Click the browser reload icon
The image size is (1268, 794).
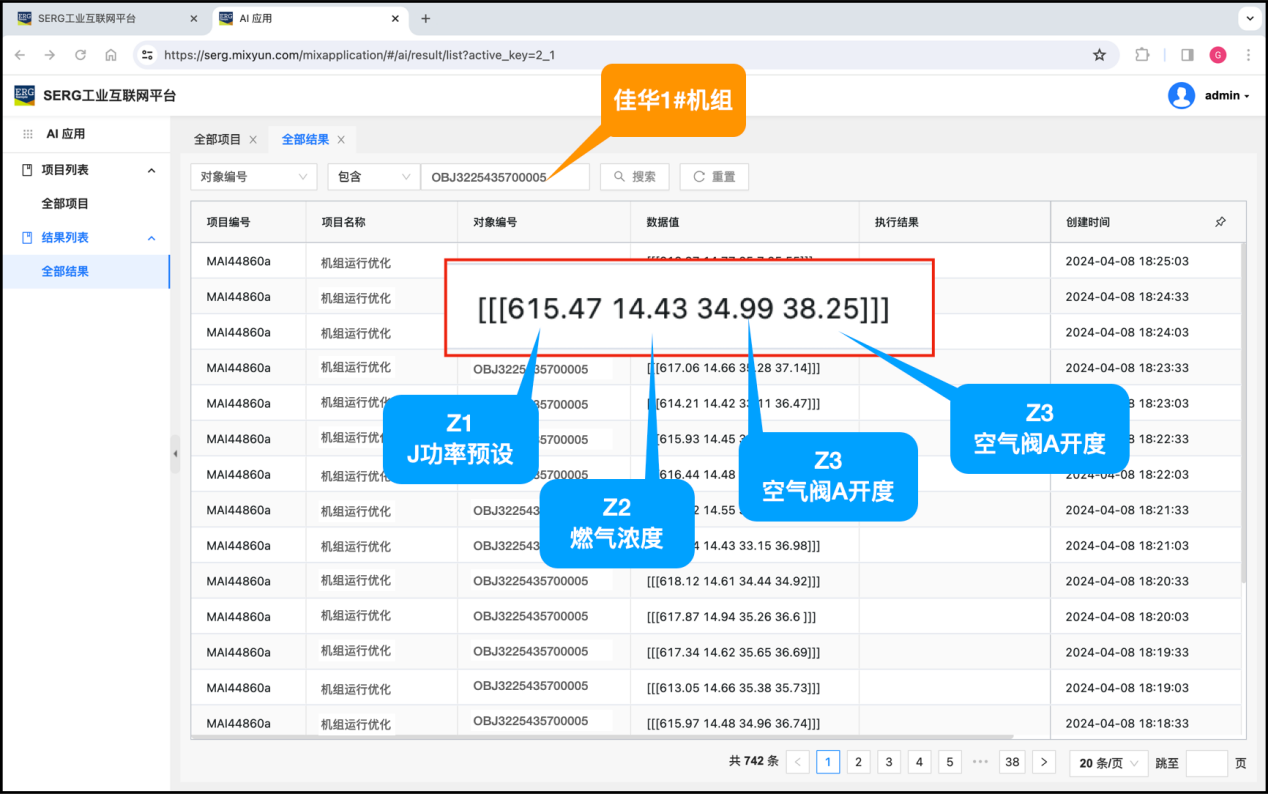(x=80, y=55)
